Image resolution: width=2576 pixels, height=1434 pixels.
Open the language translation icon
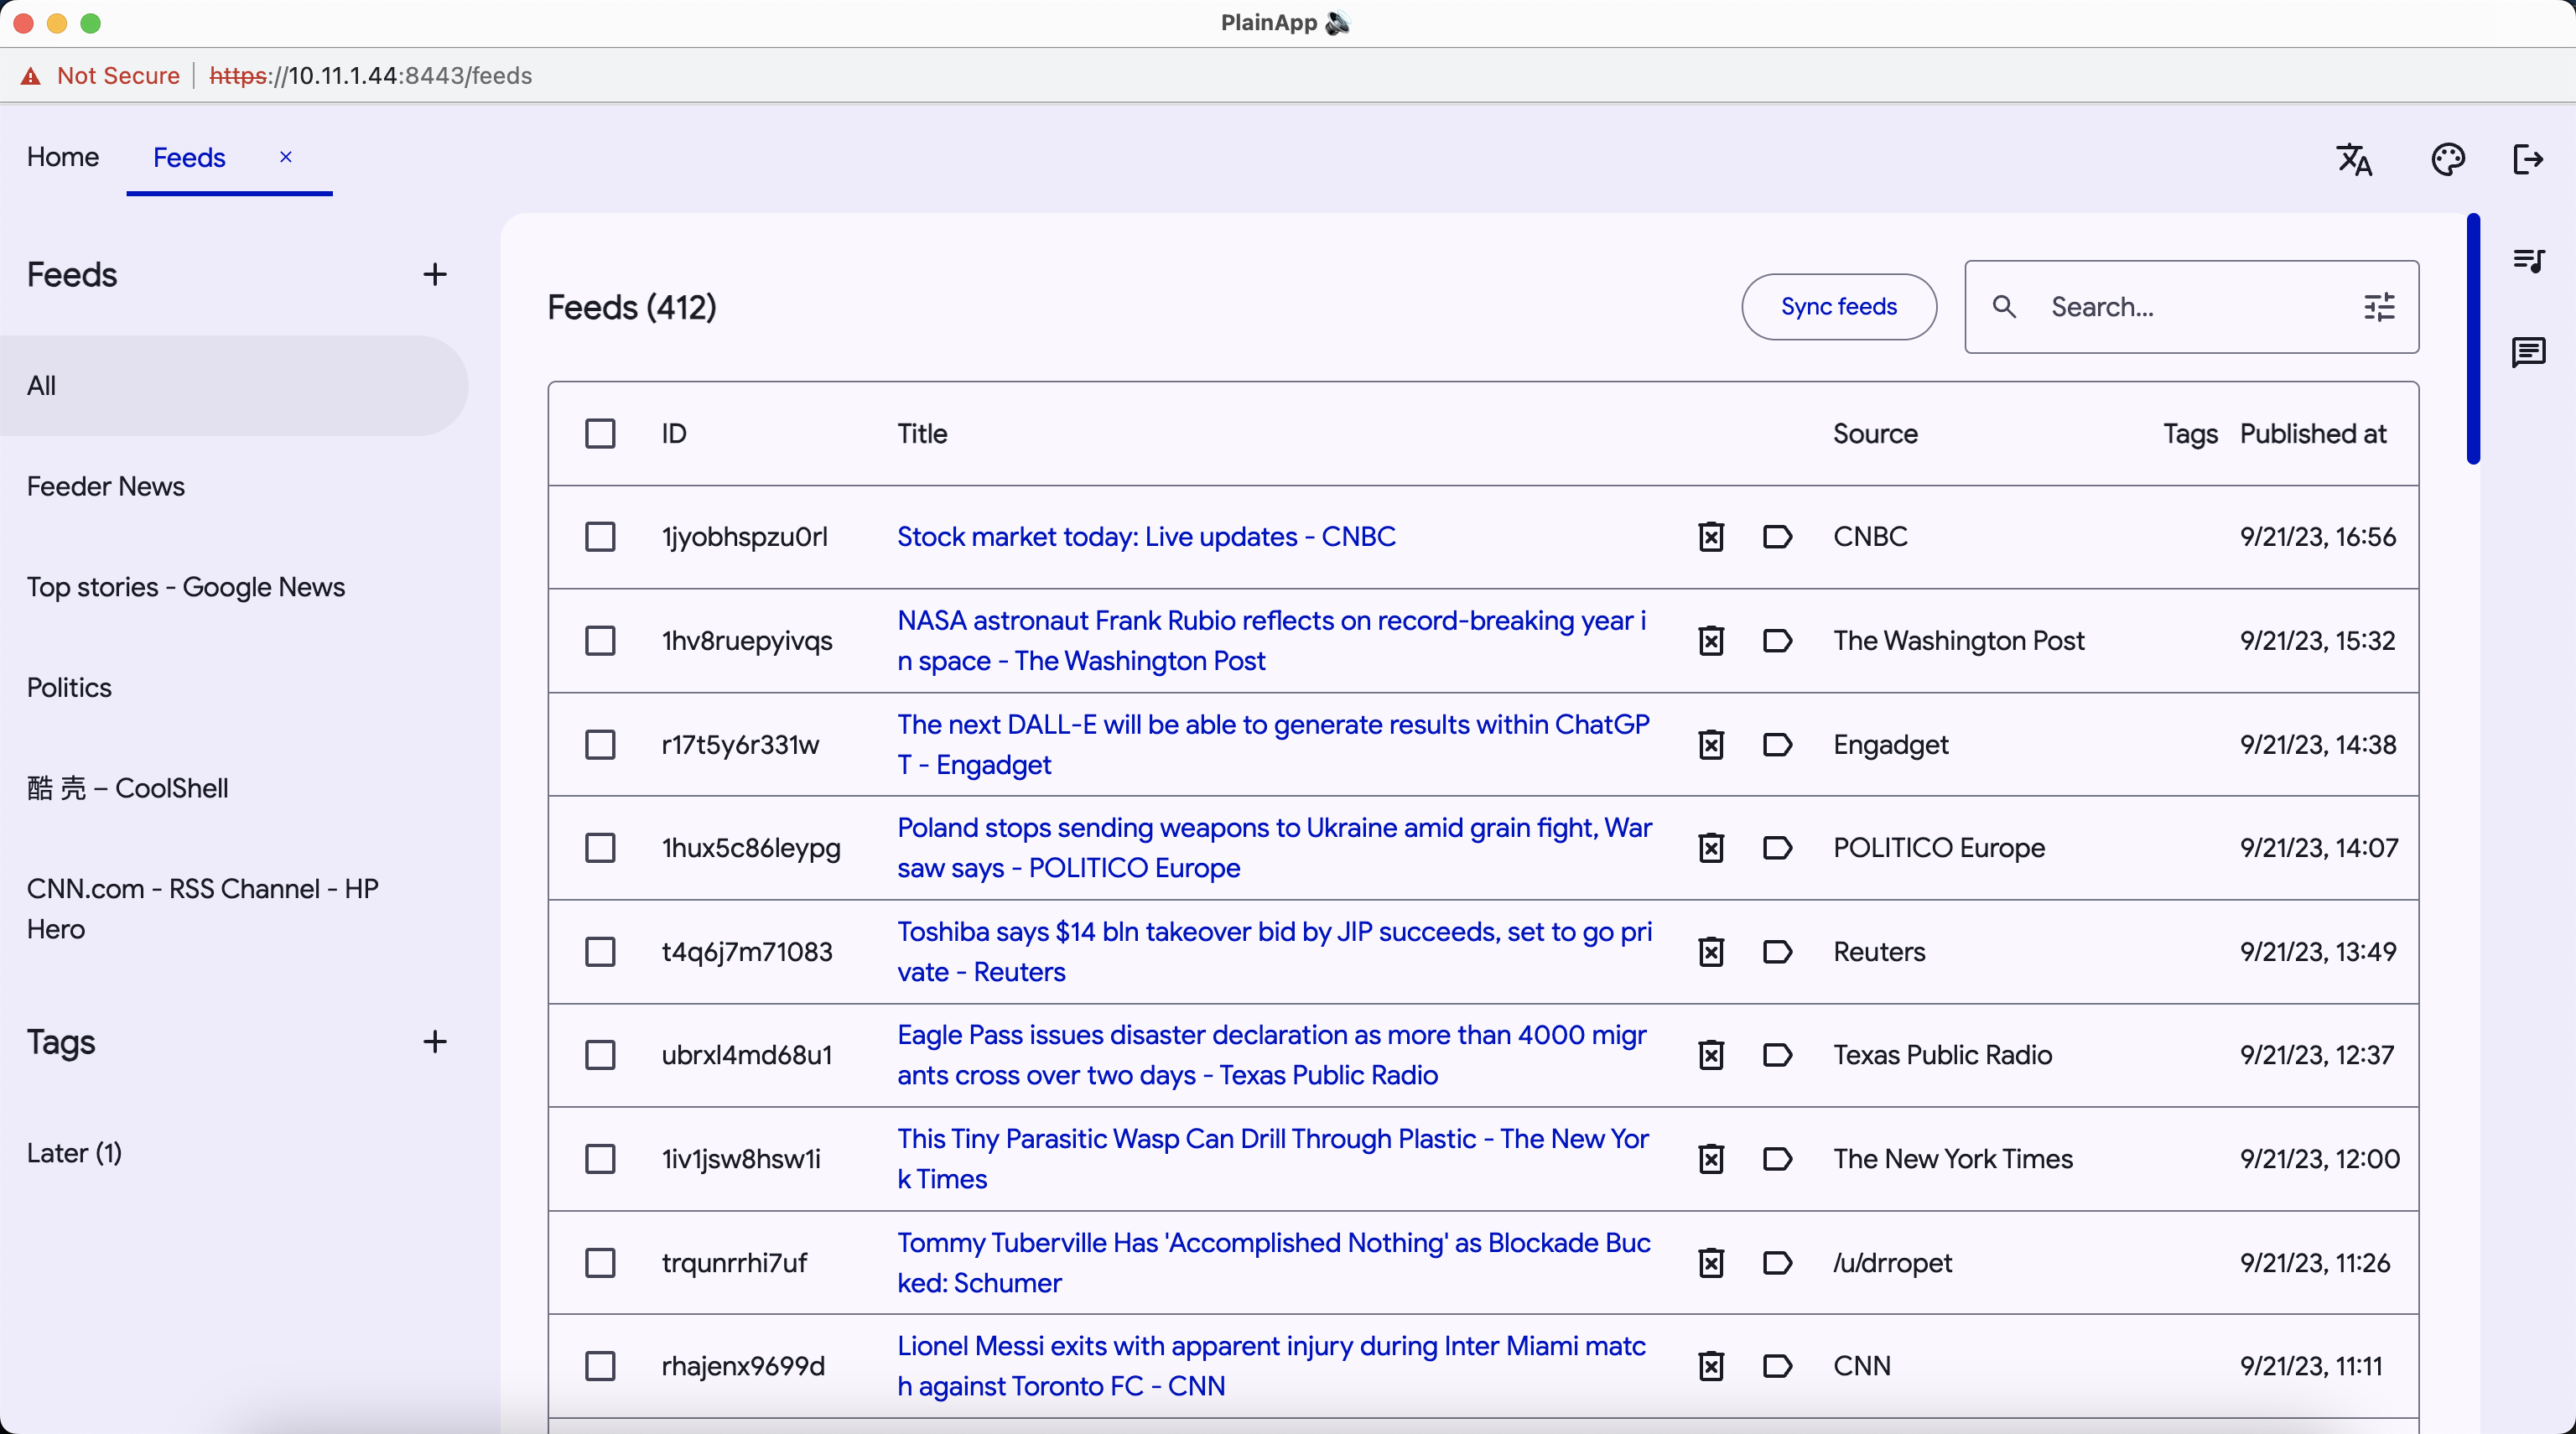point(2354,159)
